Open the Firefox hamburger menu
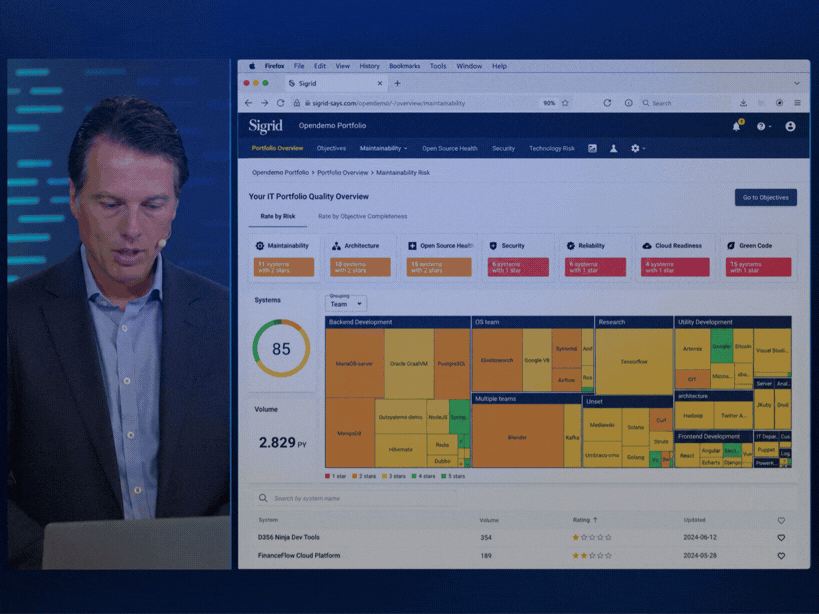The image size is (819, 614). point(798,103)
